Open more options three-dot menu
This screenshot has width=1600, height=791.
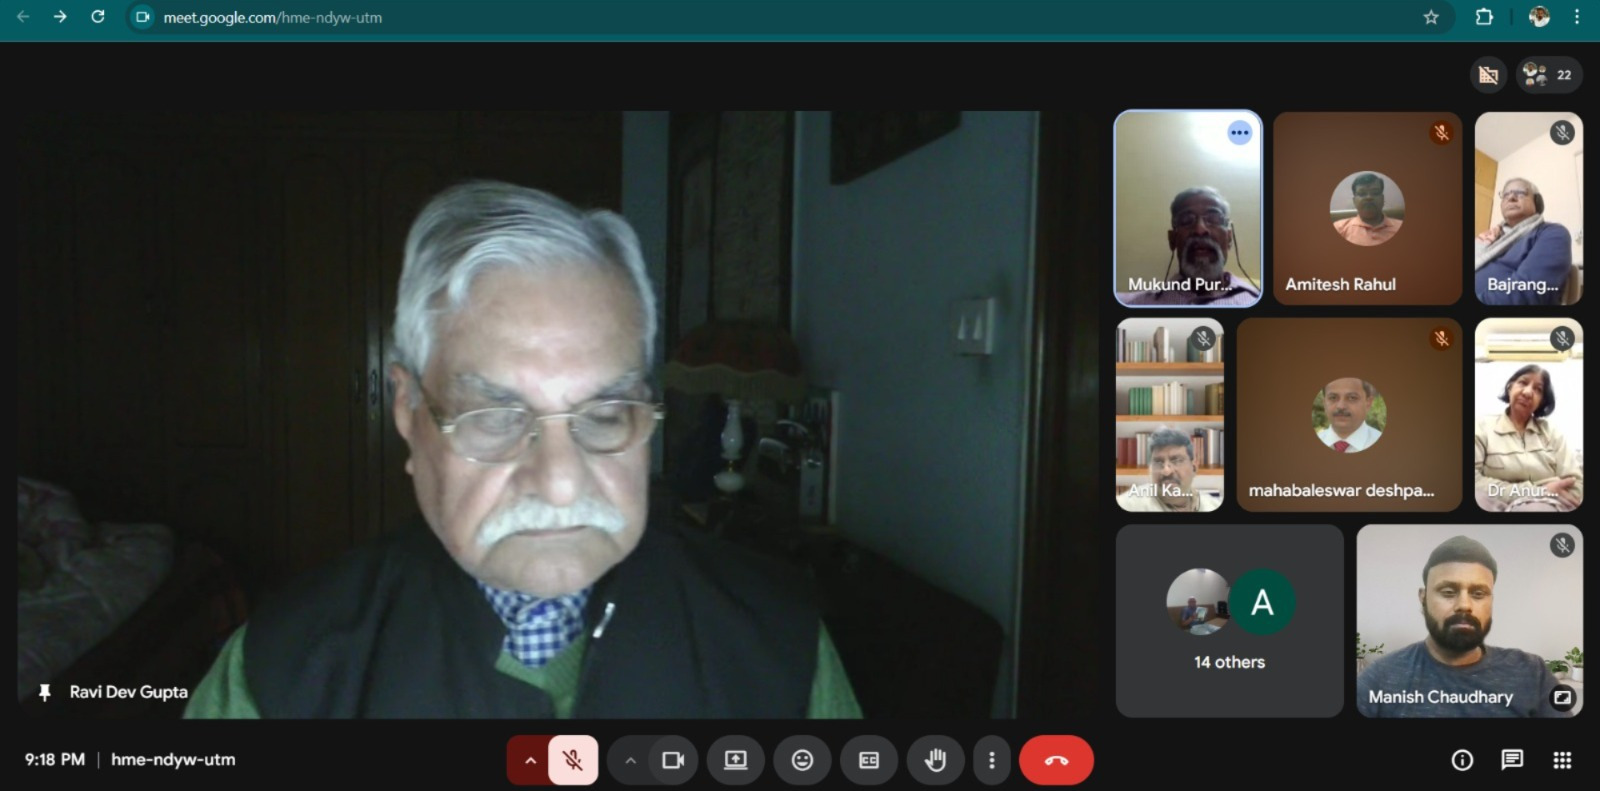pos(991,760)
